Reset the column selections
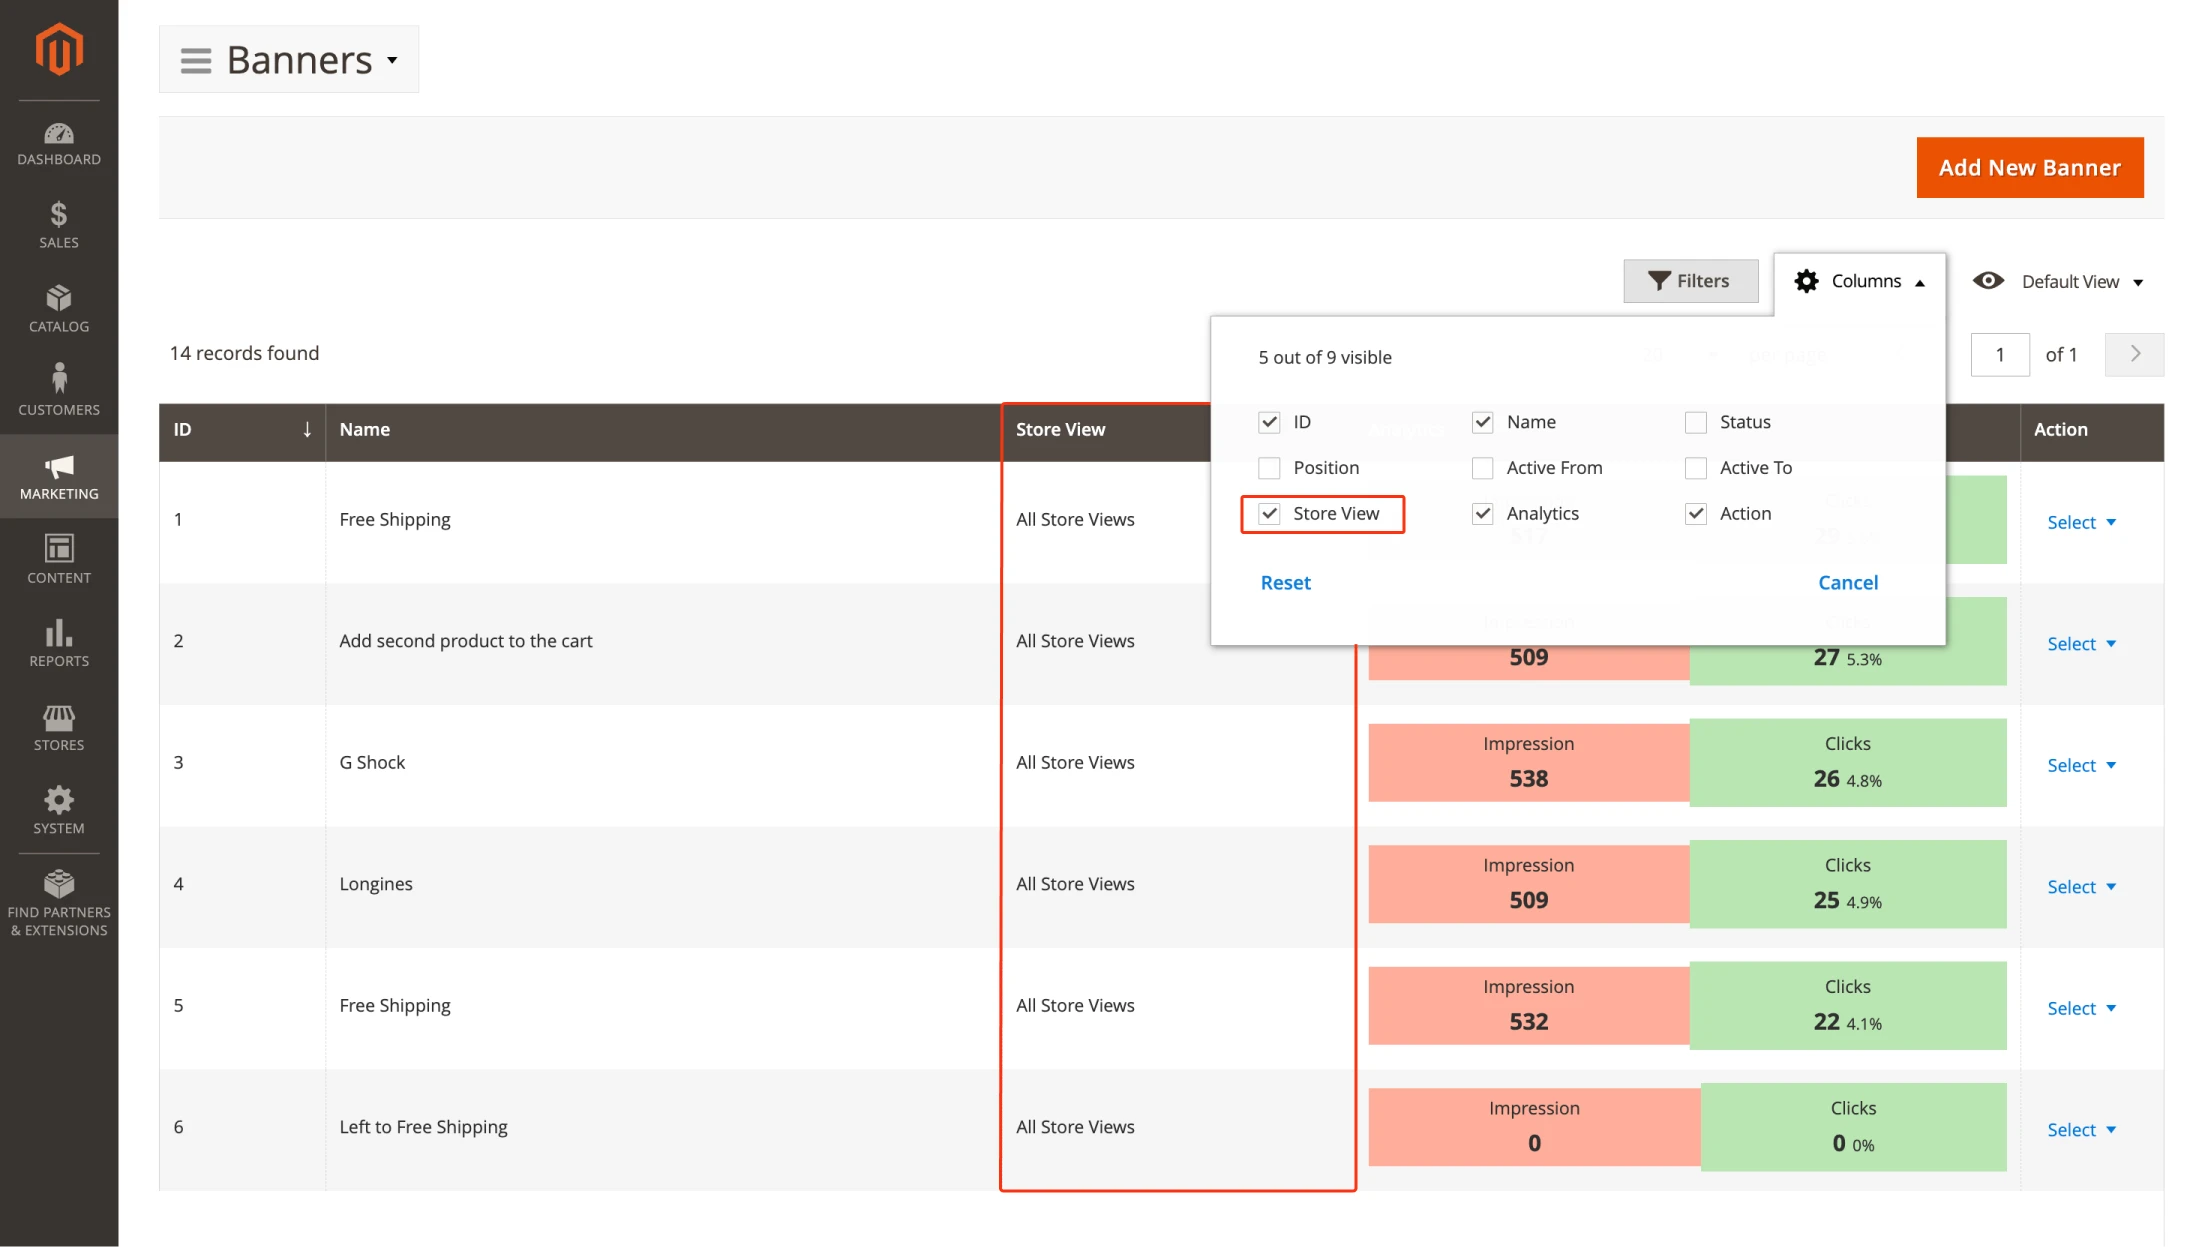The width and height of the screenshot is (2205, 1247). [1285, 582]
